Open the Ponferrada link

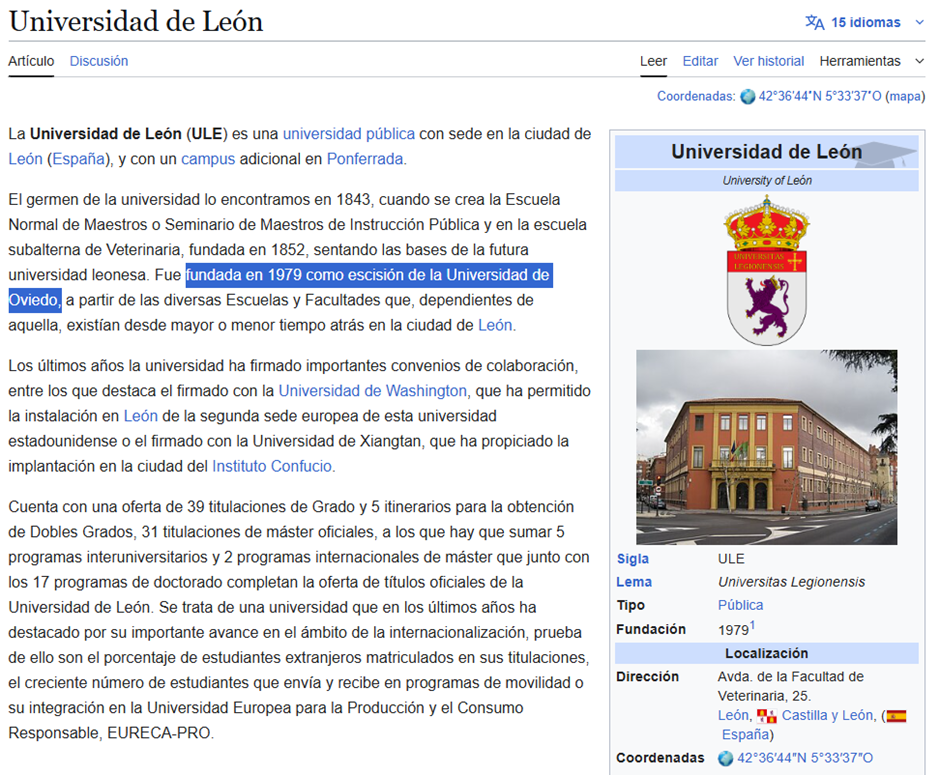pos(364,159)
